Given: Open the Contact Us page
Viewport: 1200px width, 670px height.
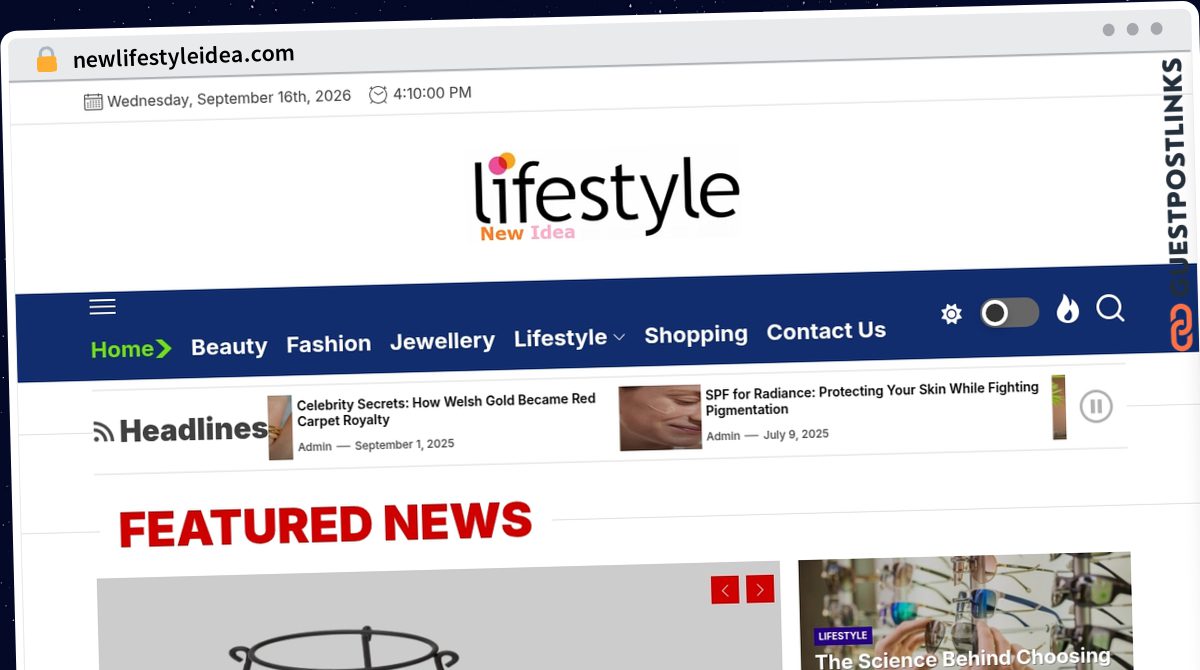Looking at the screenshot, I should click(x=826, y=330).
